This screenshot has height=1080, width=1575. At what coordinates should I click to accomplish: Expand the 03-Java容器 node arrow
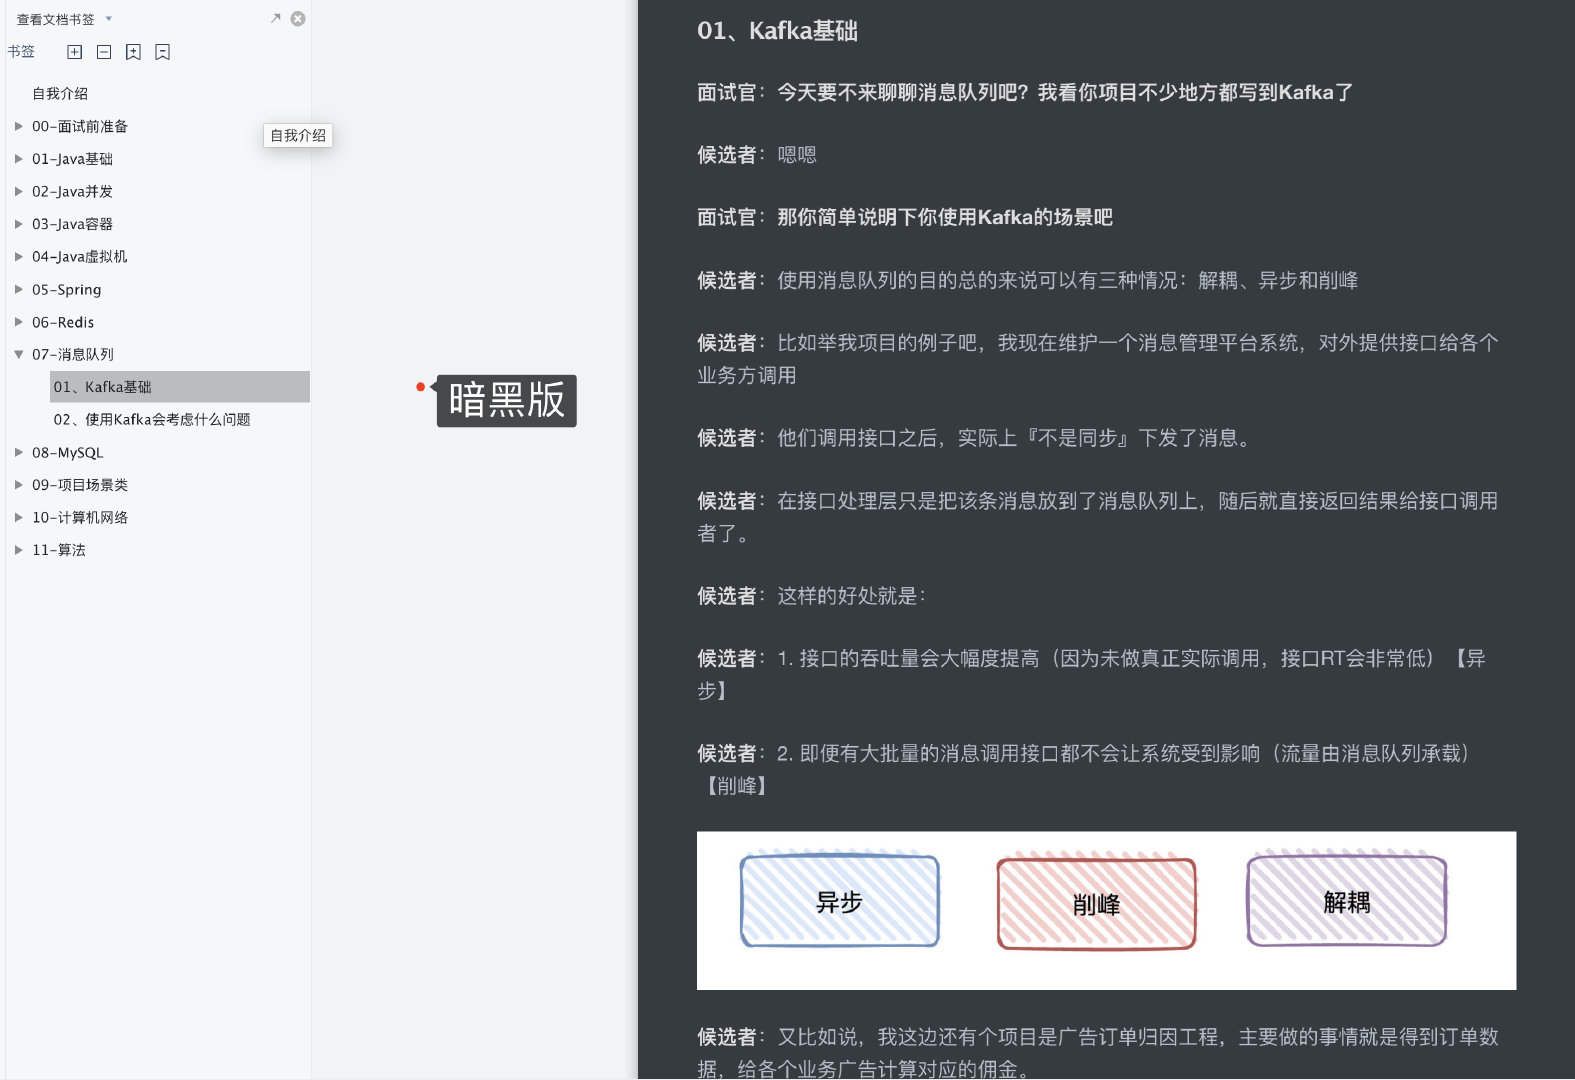[x=18, y=224]
